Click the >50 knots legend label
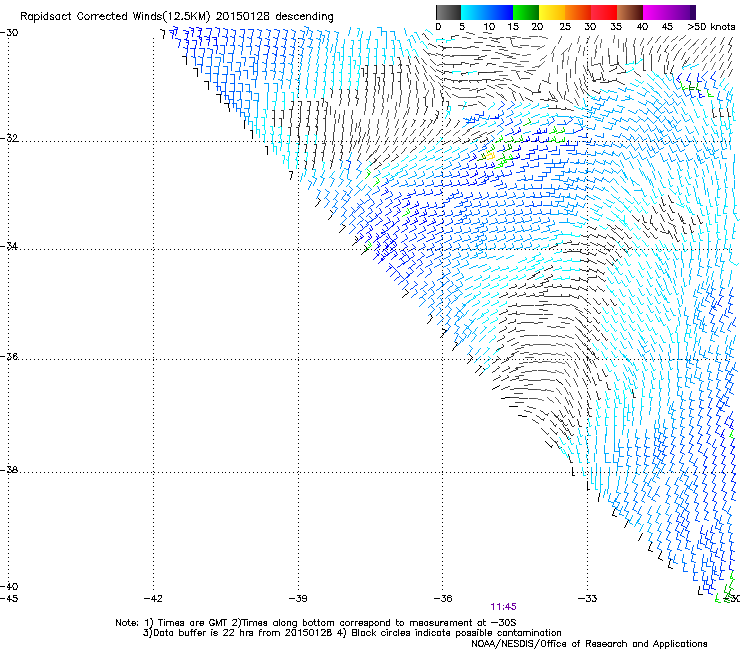The height and width of the screenshot is (650, 740). pos(711,26)
